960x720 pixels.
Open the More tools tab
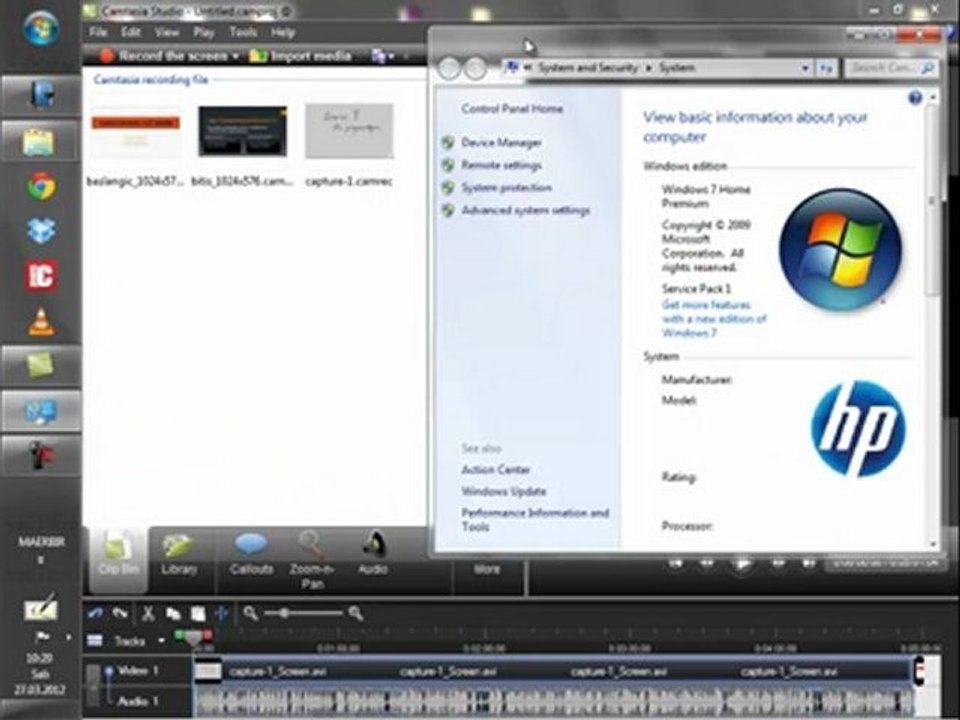pos(487,569)
